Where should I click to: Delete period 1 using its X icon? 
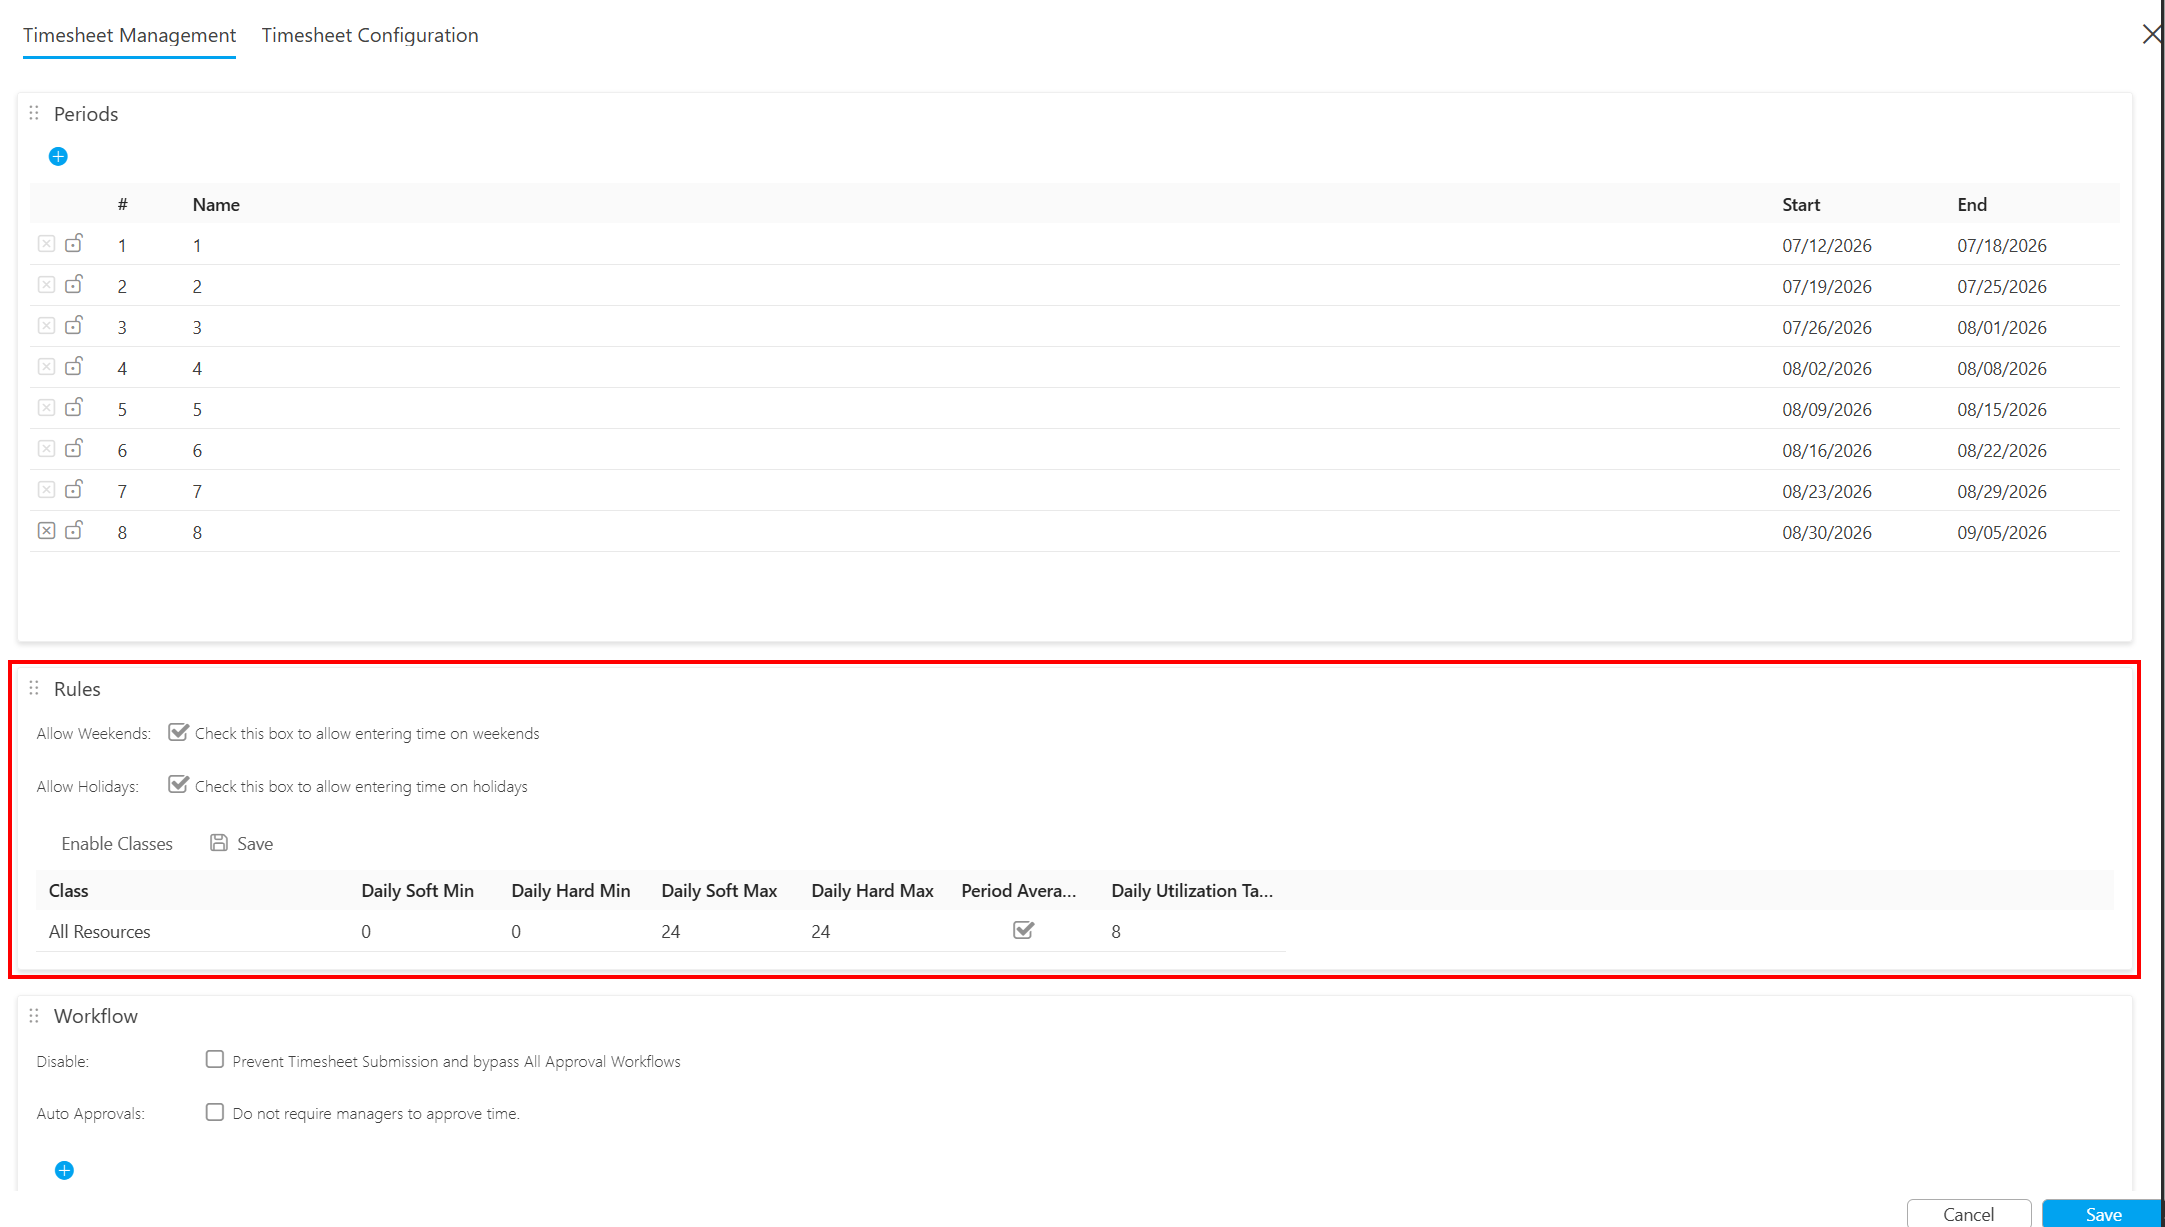pyautogui.click(x=46, y=243)
